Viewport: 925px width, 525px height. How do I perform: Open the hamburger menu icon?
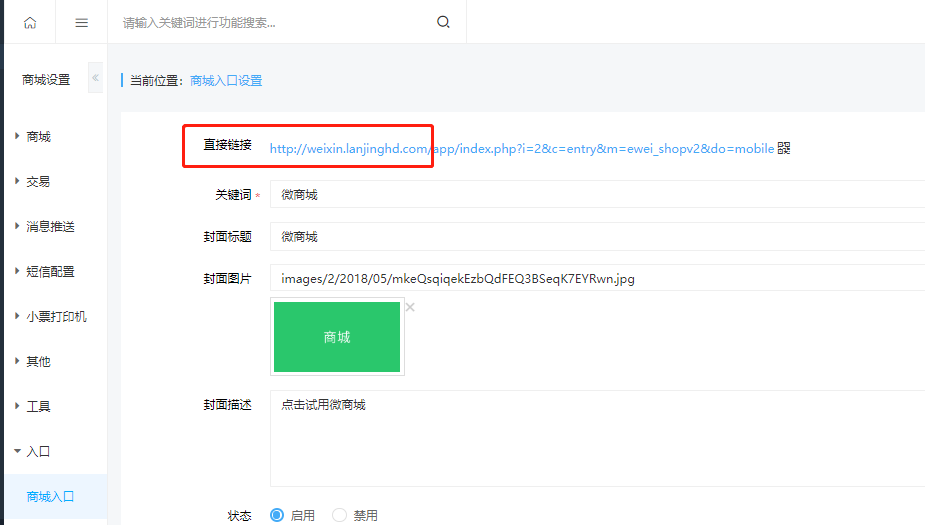click(82, 22)
